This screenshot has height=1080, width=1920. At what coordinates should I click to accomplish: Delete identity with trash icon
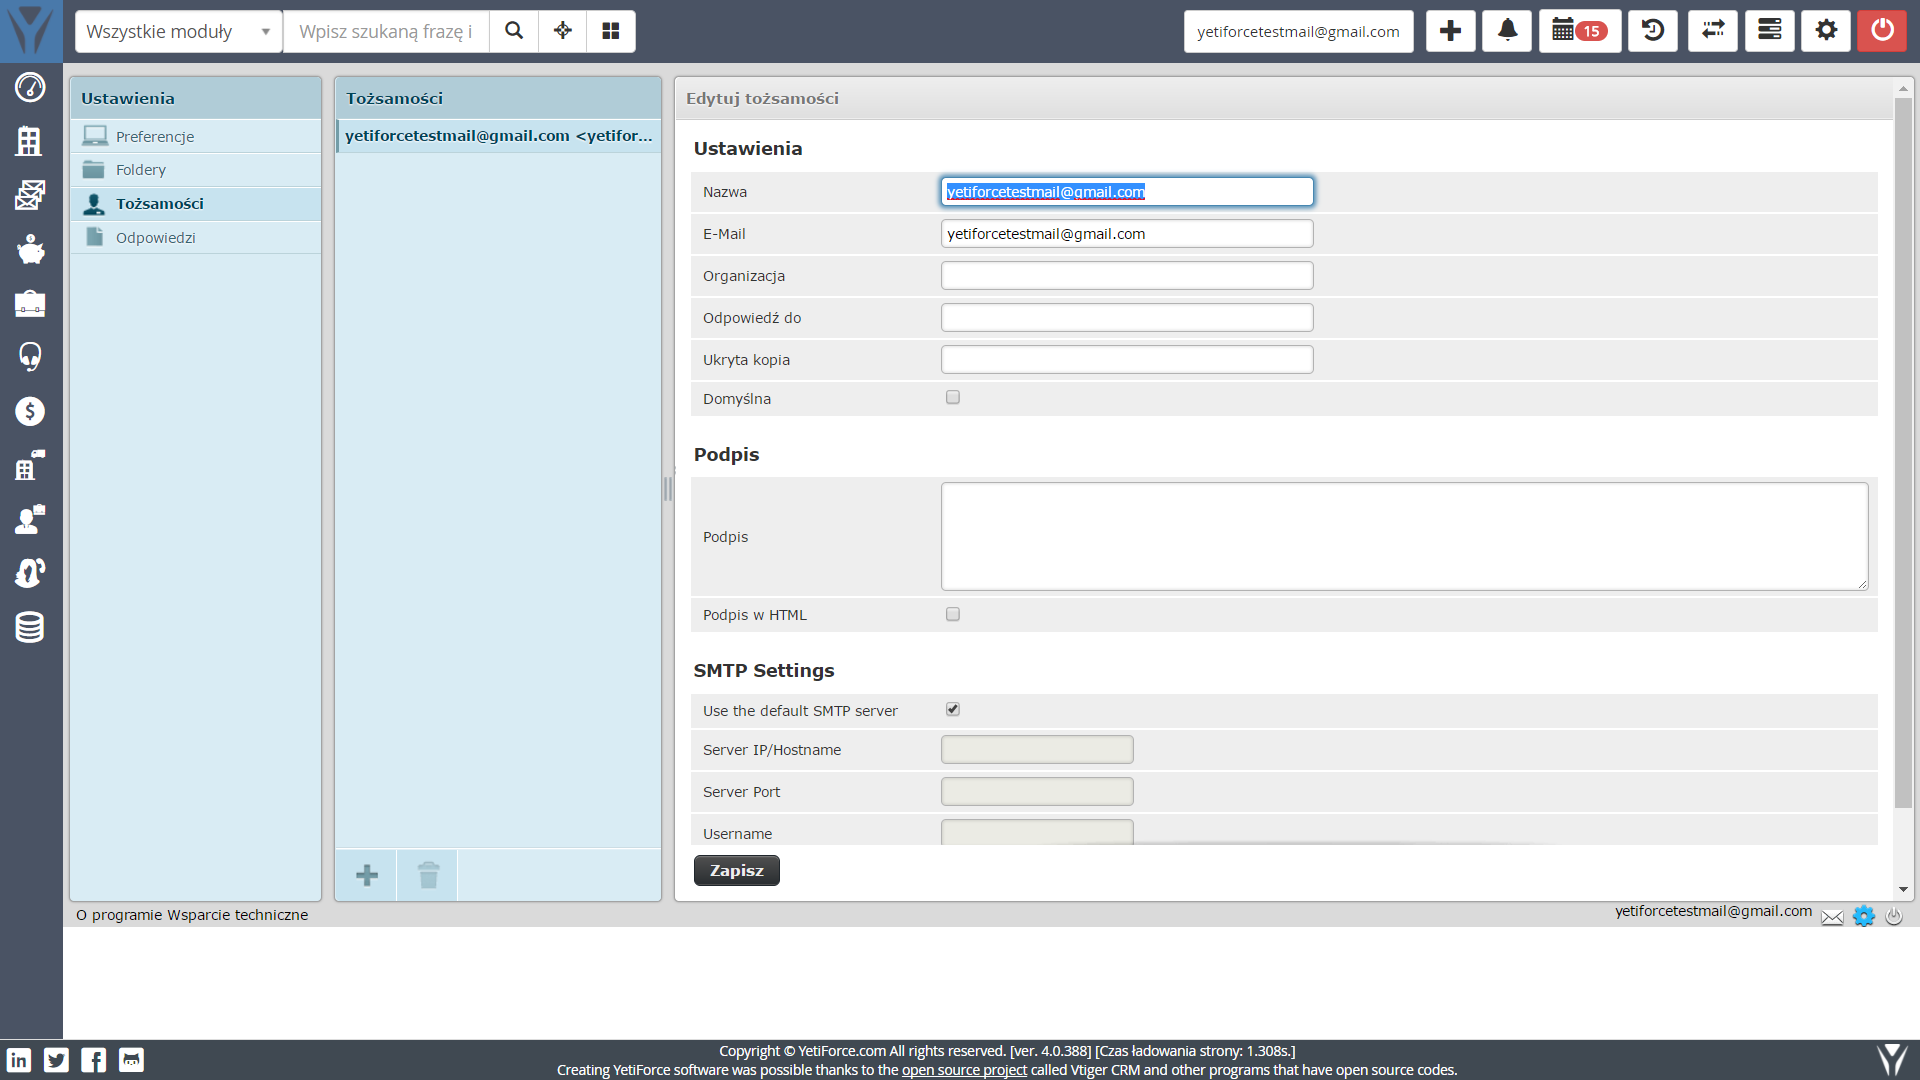click(x=428, y=875)
